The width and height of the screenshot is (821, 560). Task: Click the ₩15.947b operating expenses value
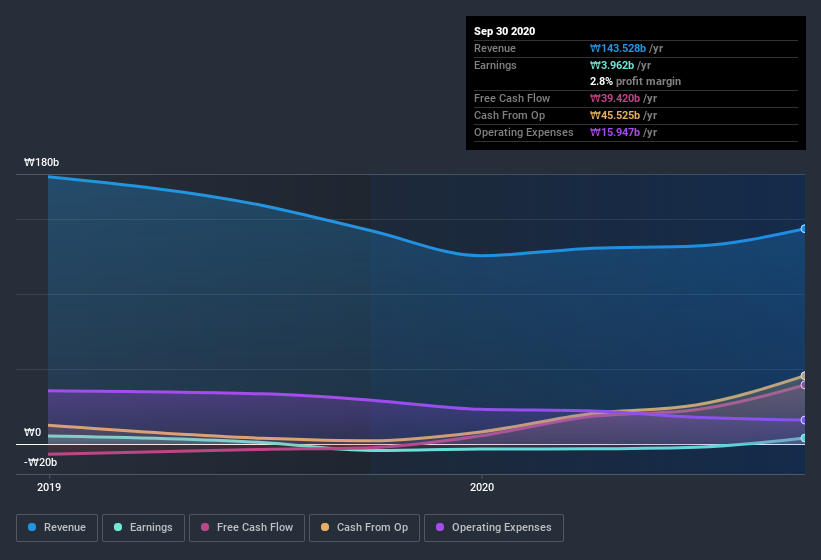(x=615, y=132)
